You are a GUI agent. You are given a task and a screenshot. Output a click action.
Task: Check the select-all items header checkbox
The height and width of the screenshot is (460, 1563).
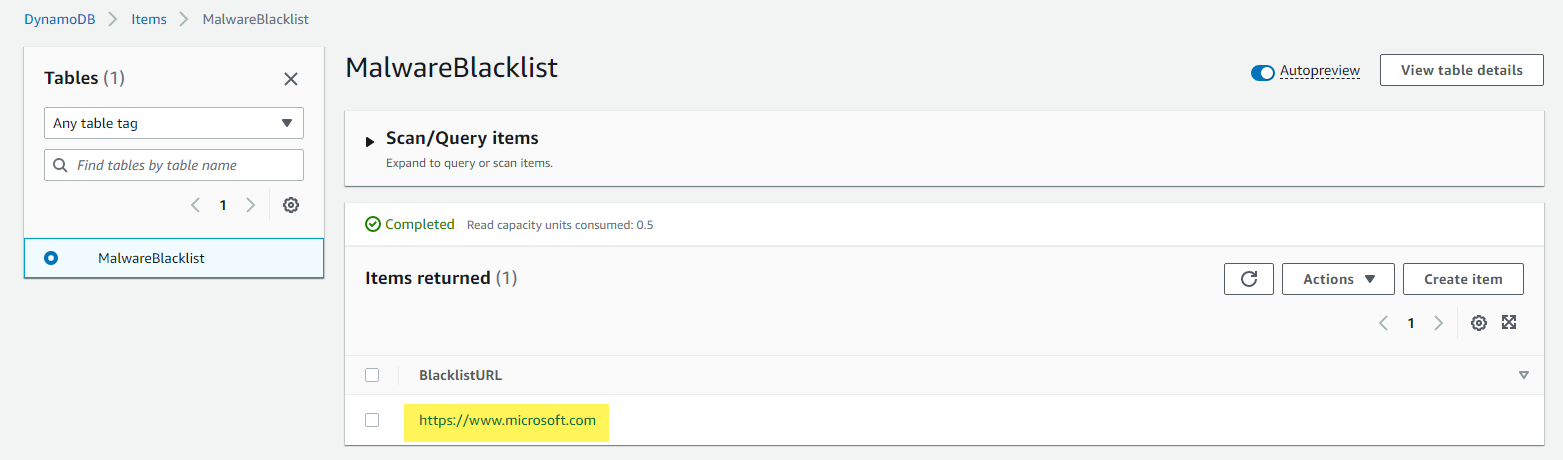[x=372, y=375]
